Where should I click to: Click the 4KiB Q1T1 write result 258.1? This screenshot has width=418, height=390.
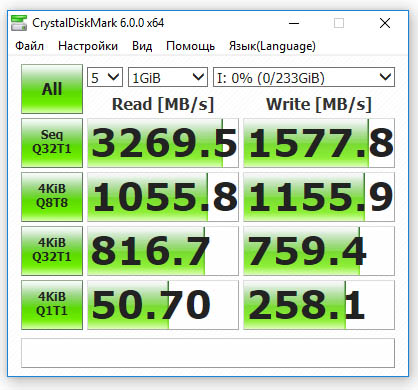click(x=319, y=305)
